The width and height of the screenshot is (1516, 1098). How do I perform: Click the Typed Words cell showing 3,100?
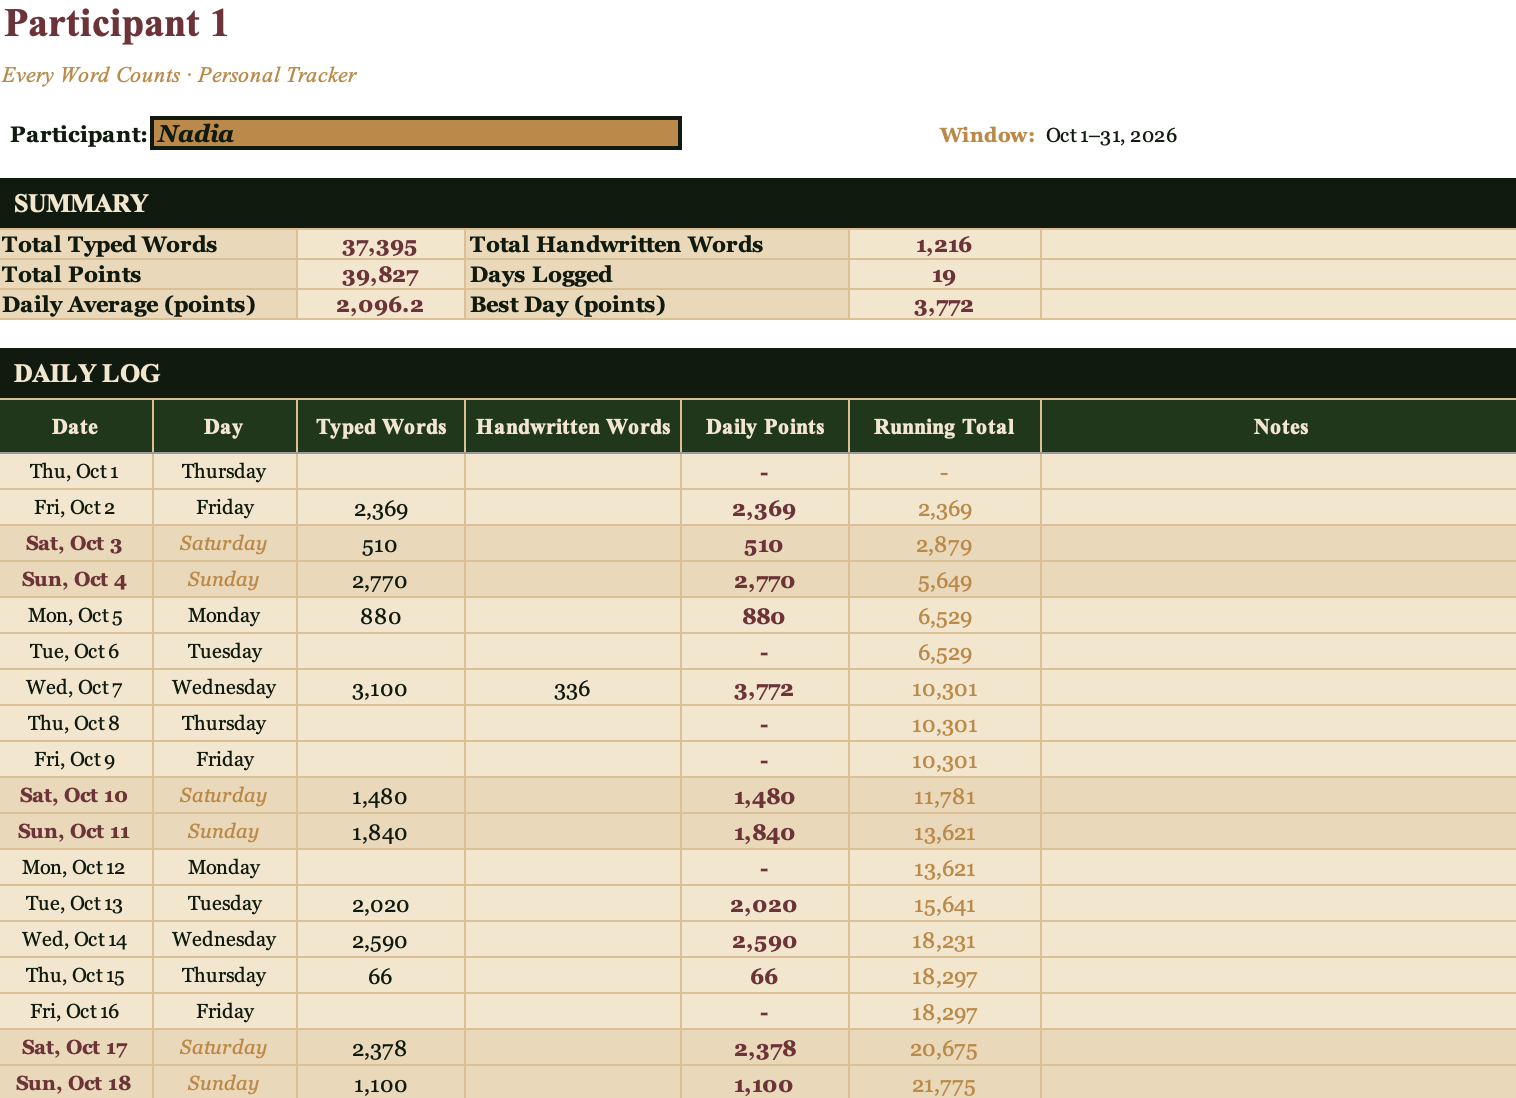point(381,688)
